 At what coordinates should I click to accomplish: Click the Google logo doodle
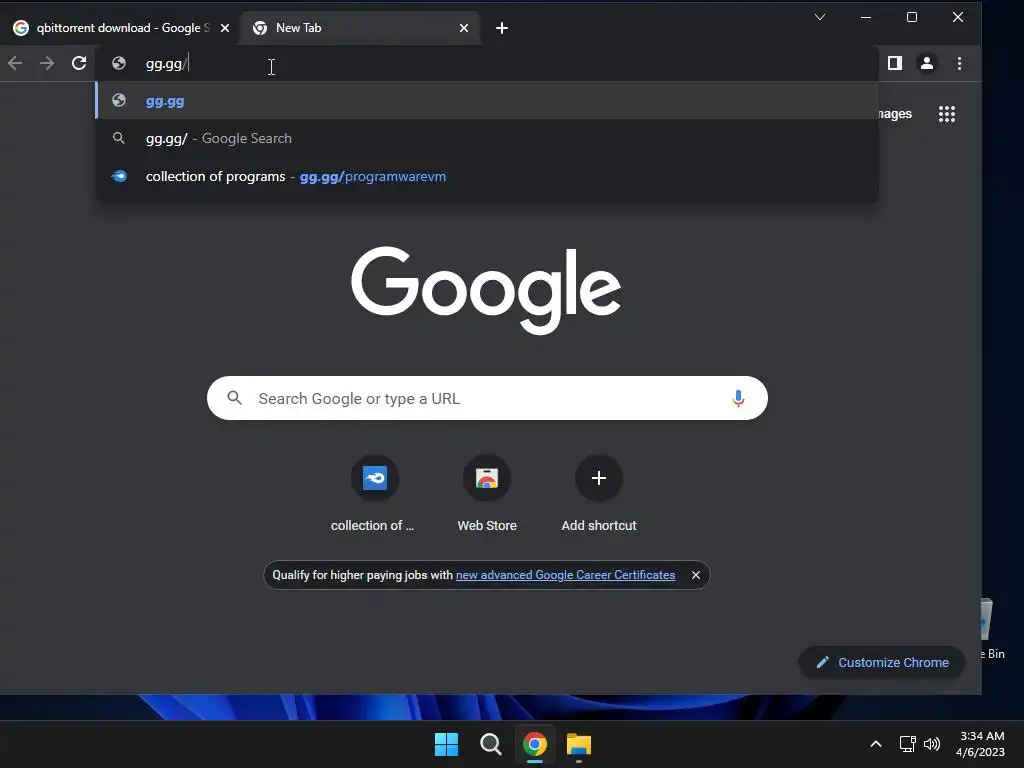(486, 290)
